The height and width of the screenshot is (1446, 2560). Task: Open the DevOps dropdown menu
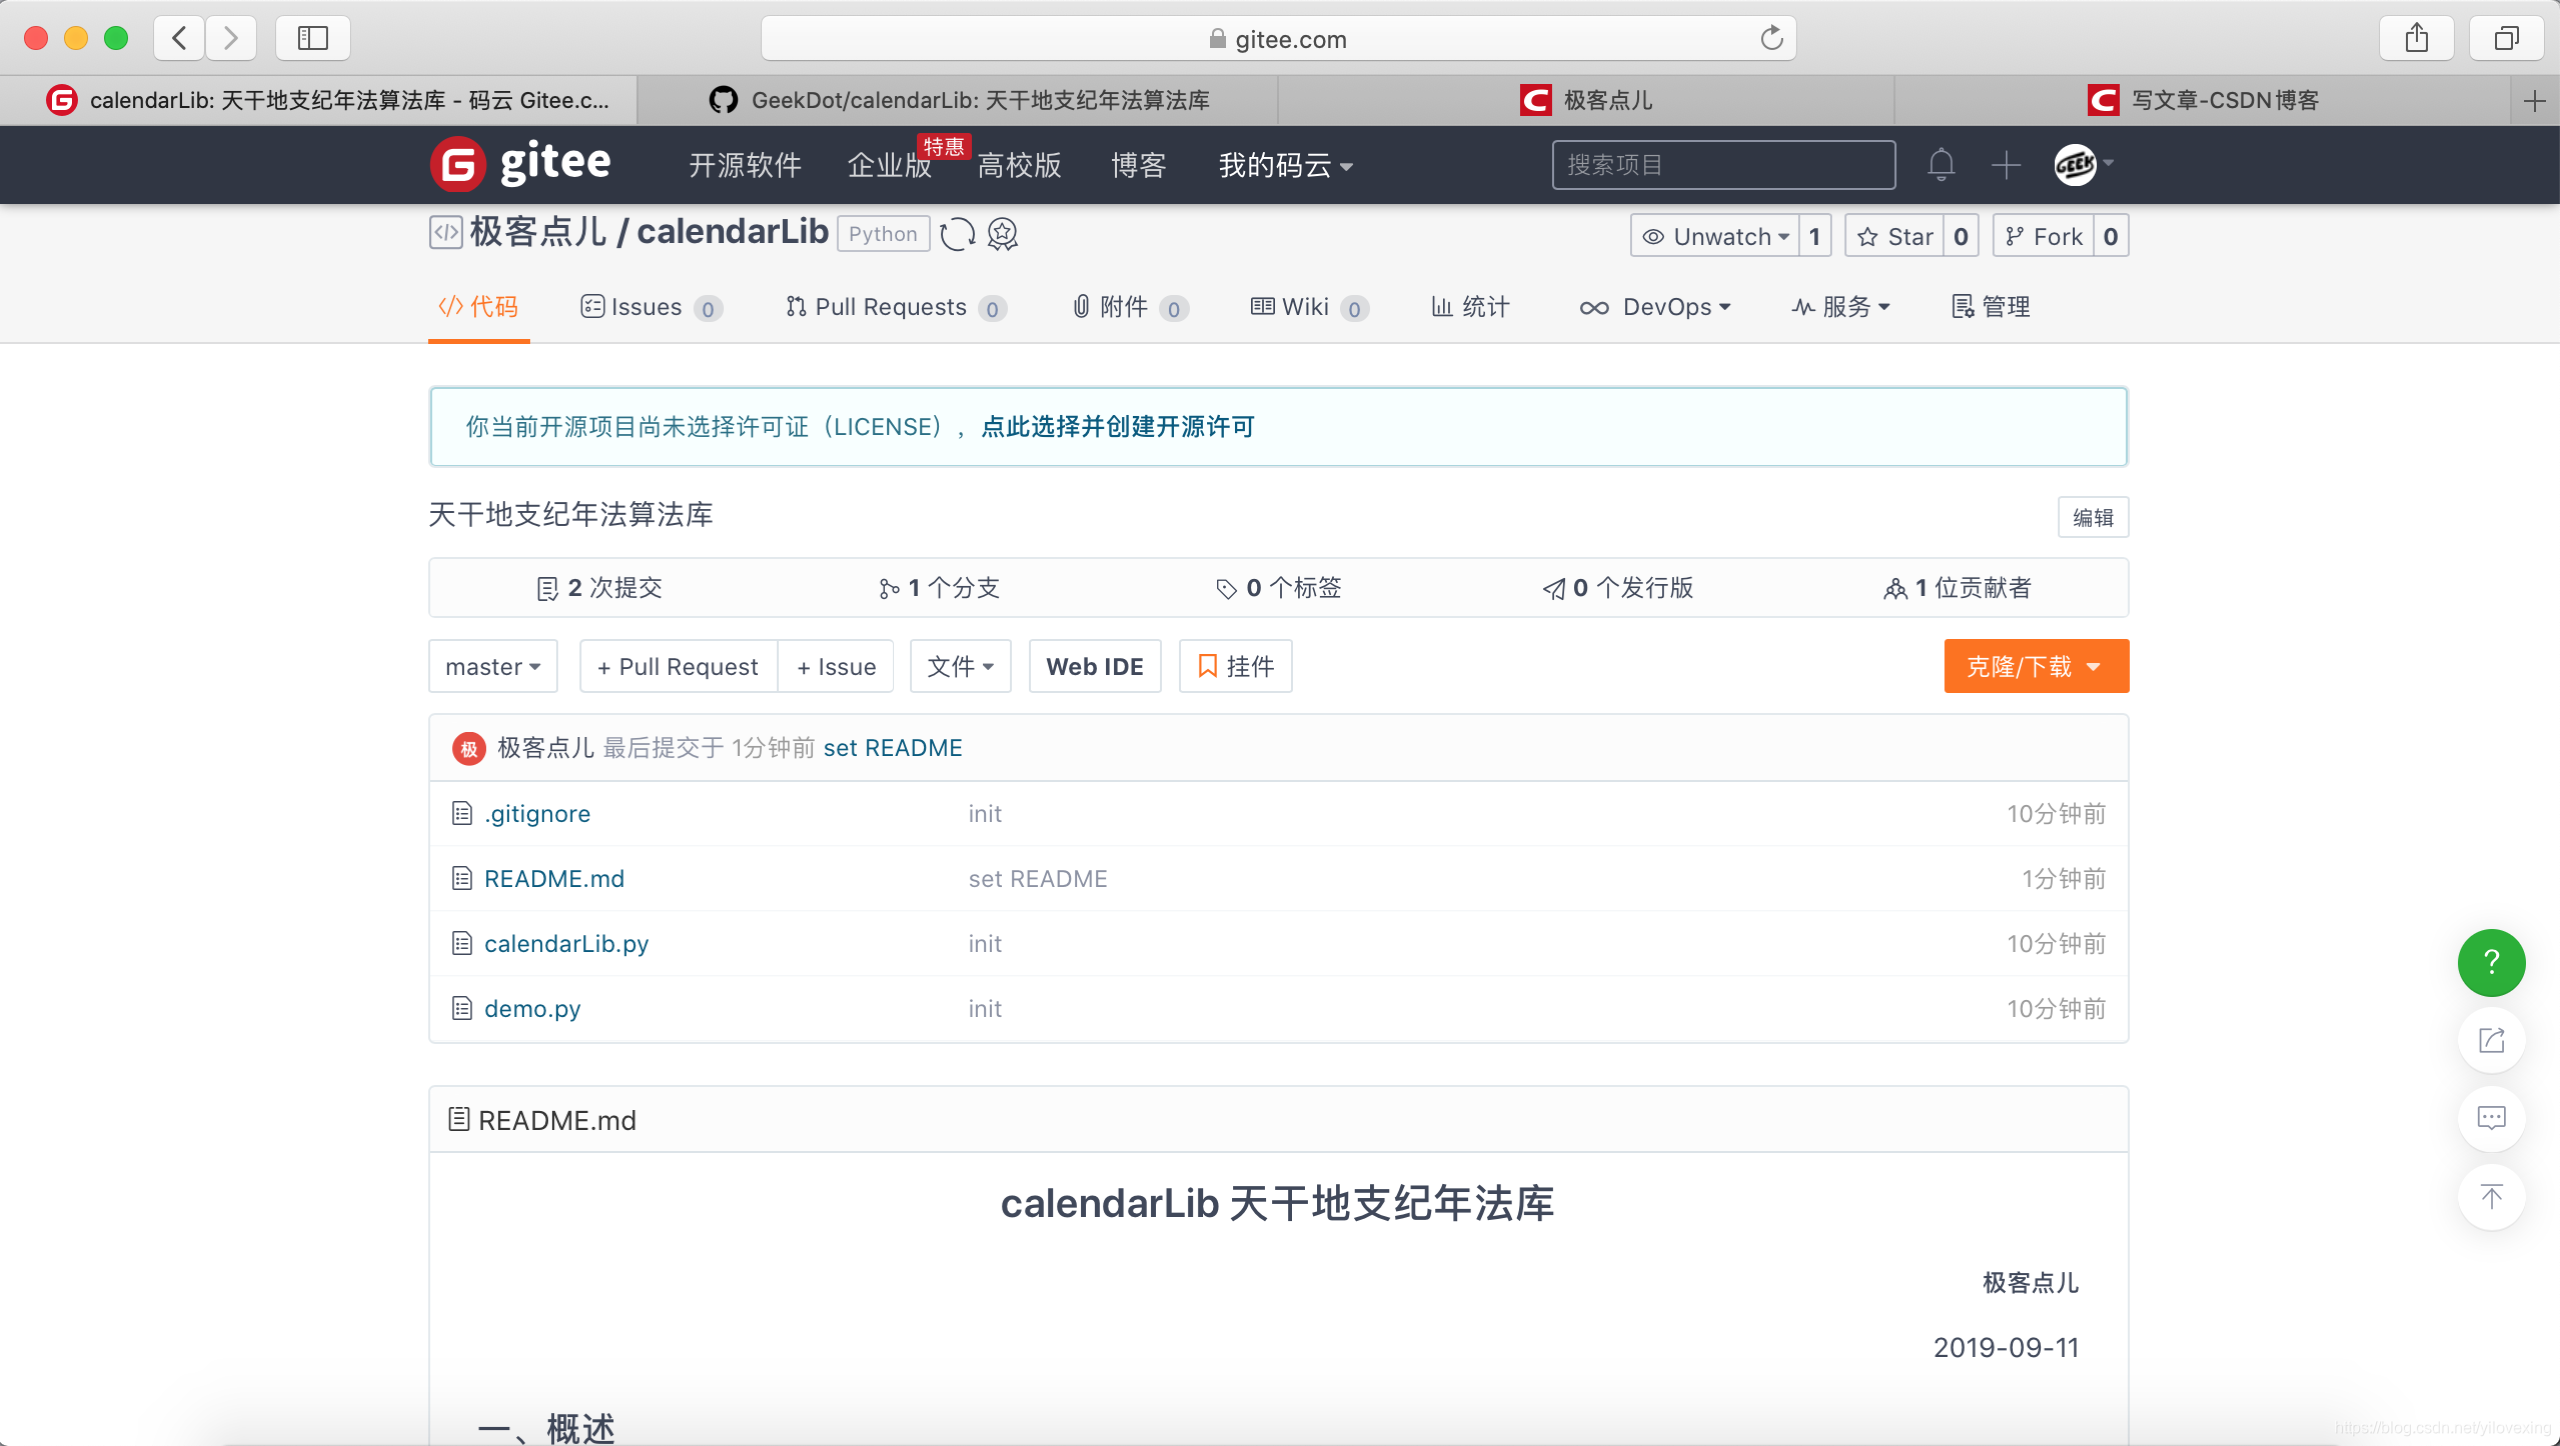click(1655, 307)
